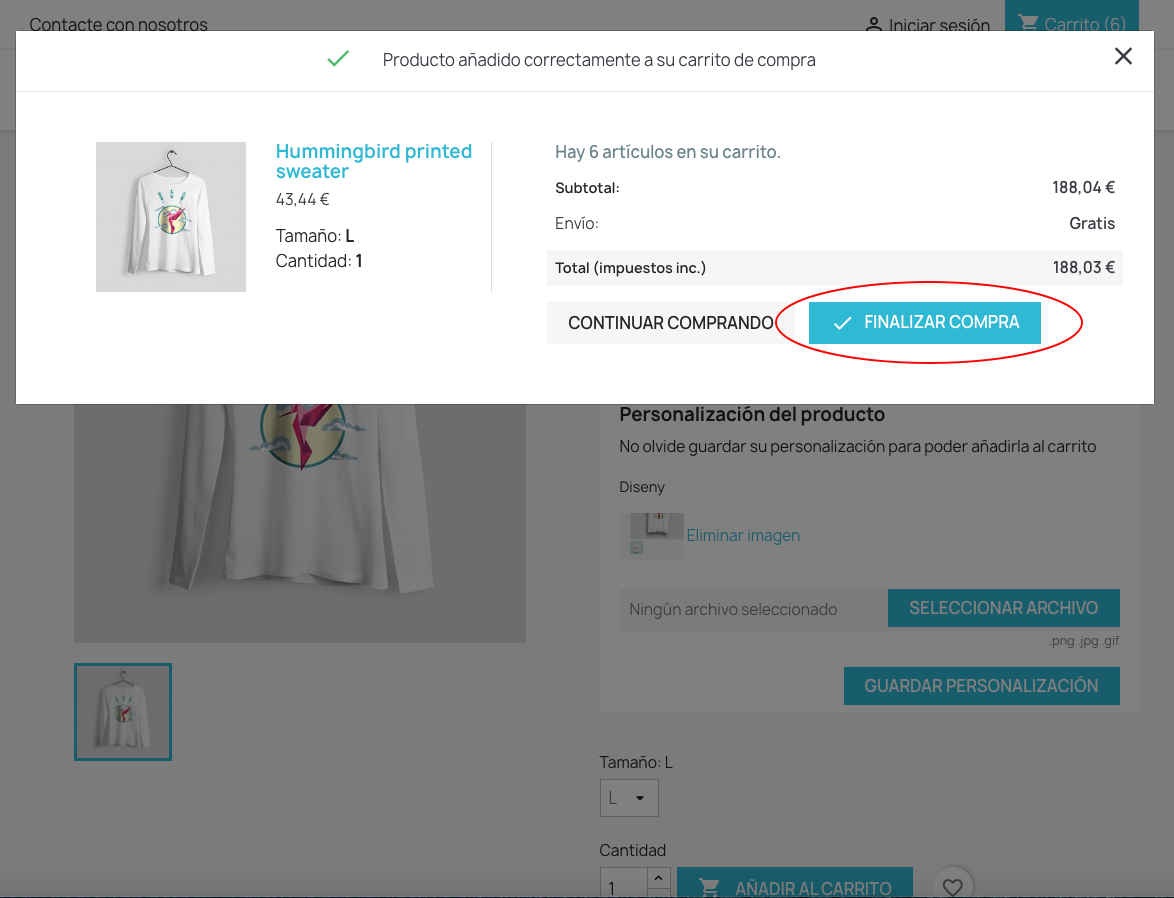
Task: Select the sweater thumbnail below the main image
Action: (122, 711)
